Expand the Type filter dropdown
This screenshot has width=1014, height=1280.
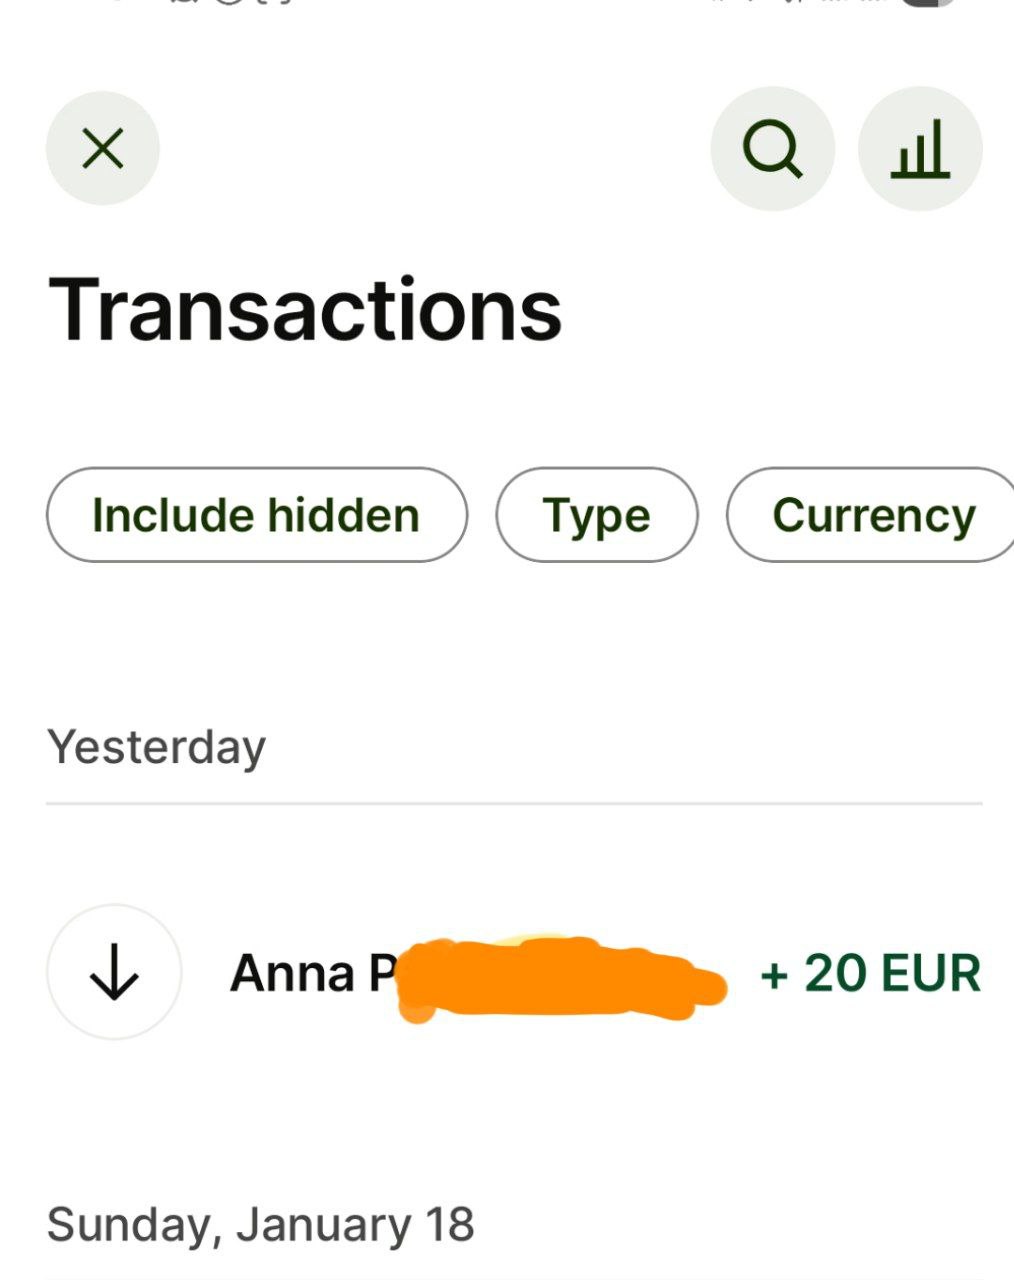[x=597, y=515]
